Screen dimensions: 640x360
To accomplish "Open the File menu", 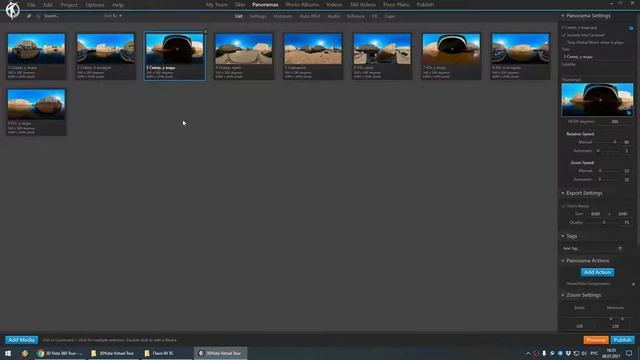I will [x=31, y=5].
